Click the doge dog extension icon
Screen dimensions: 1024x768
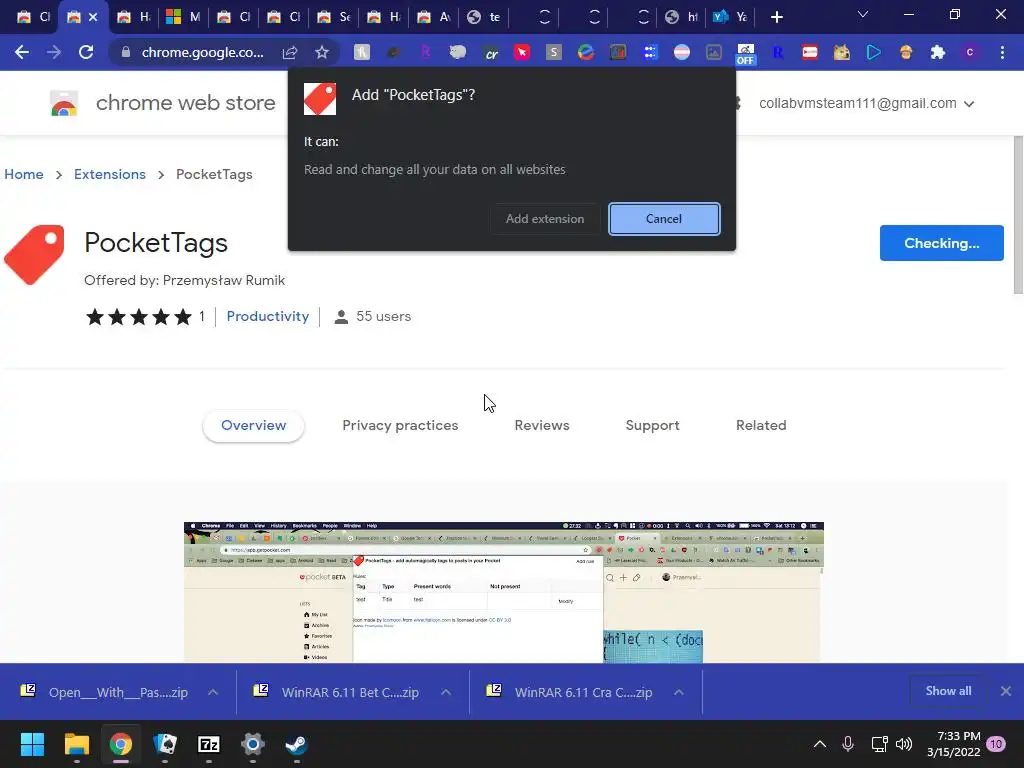coord(841,52)
